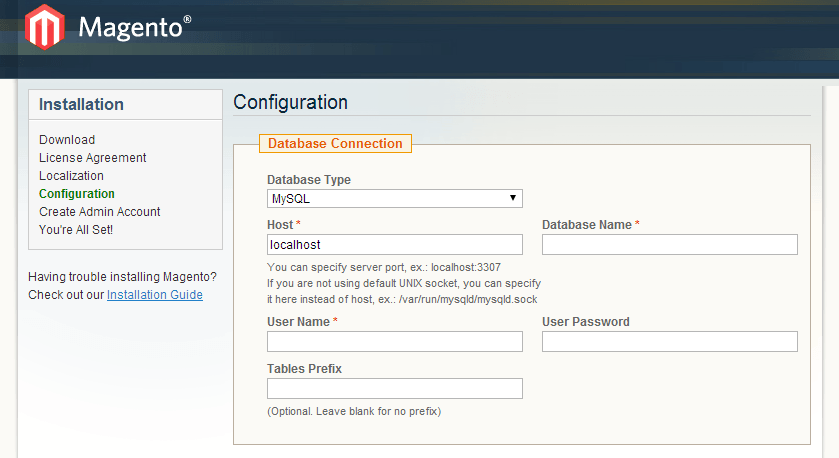Click the Installation sidebar header
The height and width of the screenshot is (458, 839).
82,105
